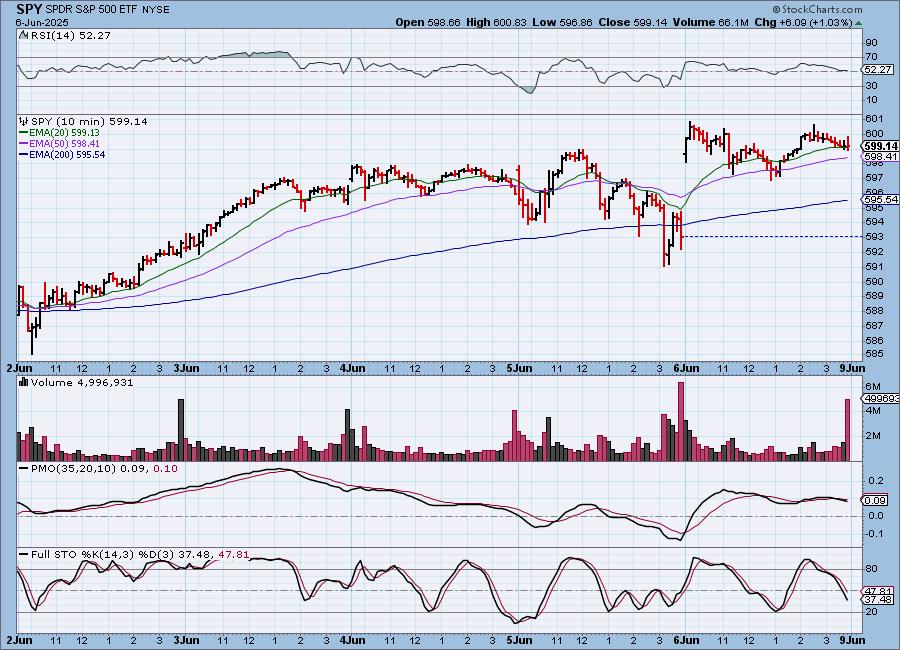Click the 37.48 stochastic %K axis tag

pos(878,599)
